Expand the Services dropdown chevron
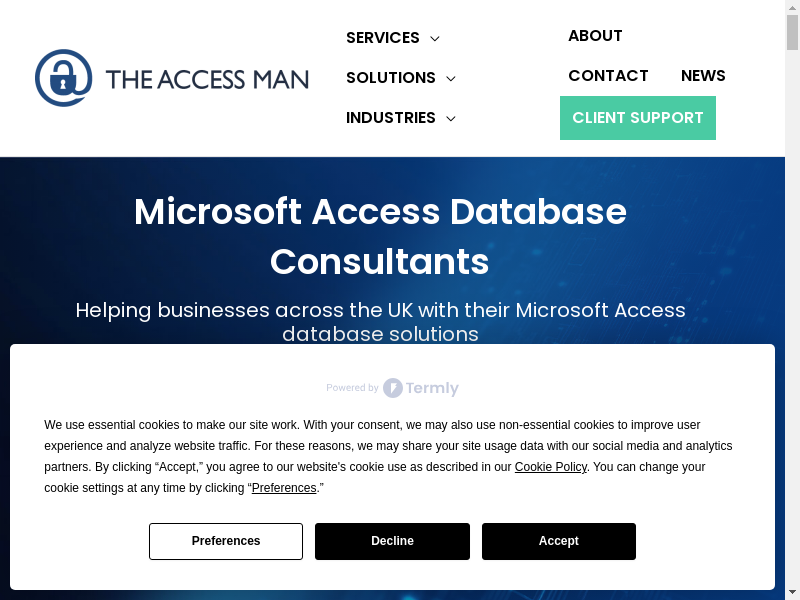The width and height of the screenshot is (800, 600). 435,39
